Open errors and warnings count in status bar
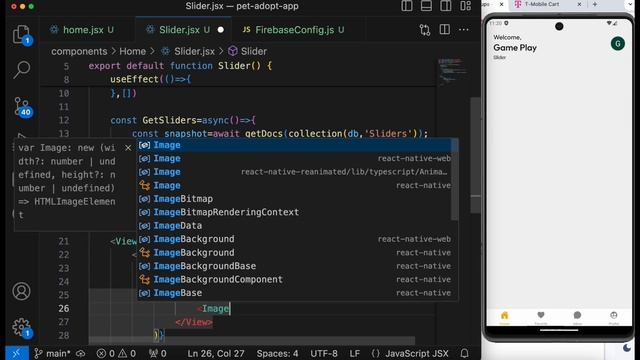This screenshot has width=640, height=360. tap(116, 353)
